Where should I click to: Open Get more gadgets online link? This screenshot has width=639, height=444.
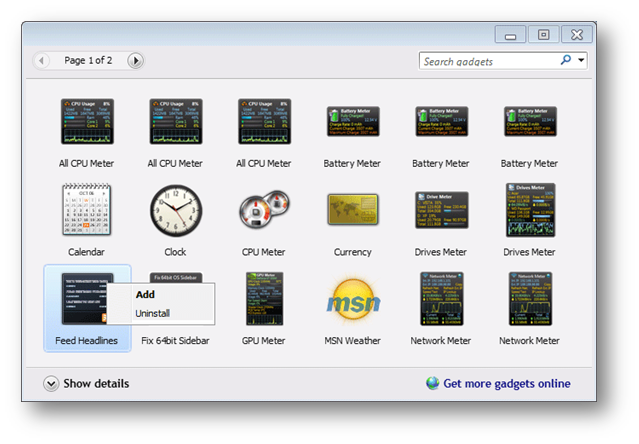click(x=498, y=383)
